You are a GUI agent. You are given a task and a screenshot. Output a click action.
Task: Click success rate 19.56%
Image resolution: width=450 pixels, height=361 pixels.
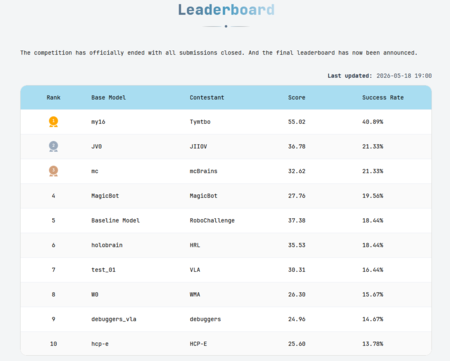(373, 196)
